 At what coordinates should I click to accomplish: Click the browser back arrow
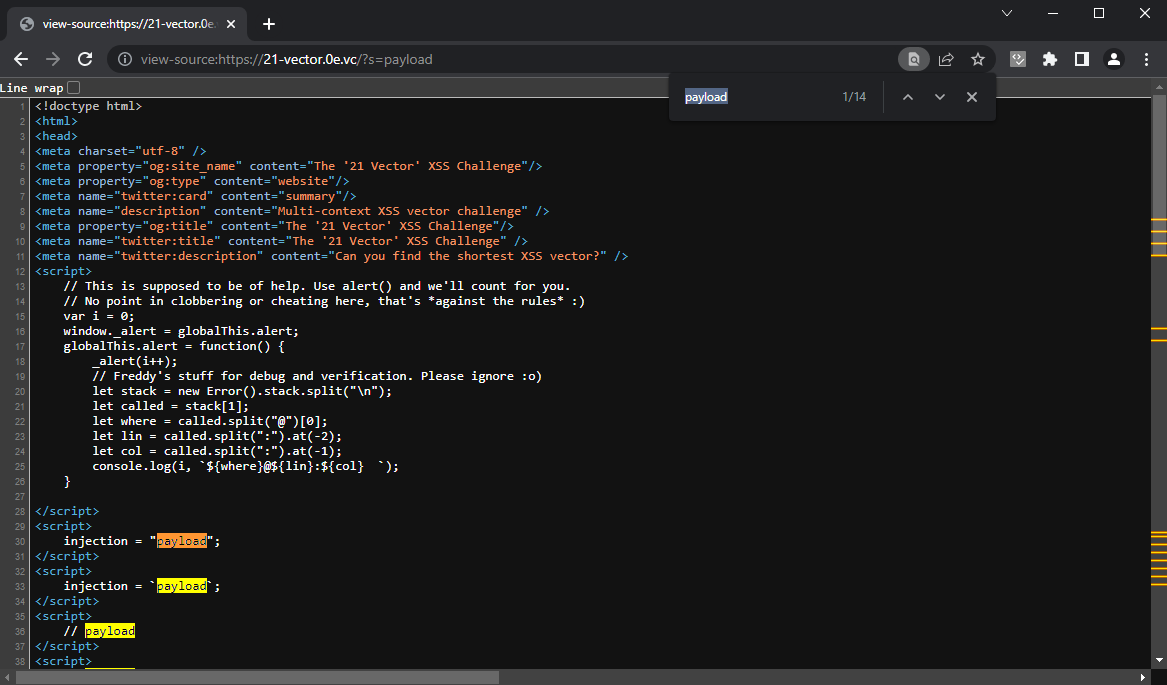click(x=21, y=59)
